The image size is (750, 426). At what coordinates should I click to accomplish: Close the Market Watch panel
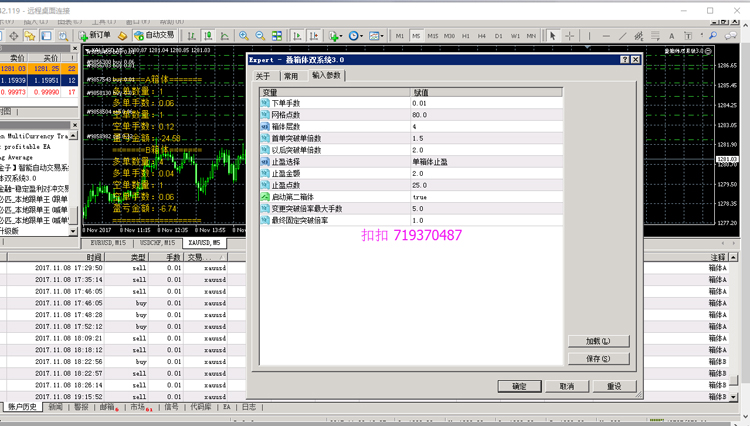click(x=75, y=49)
